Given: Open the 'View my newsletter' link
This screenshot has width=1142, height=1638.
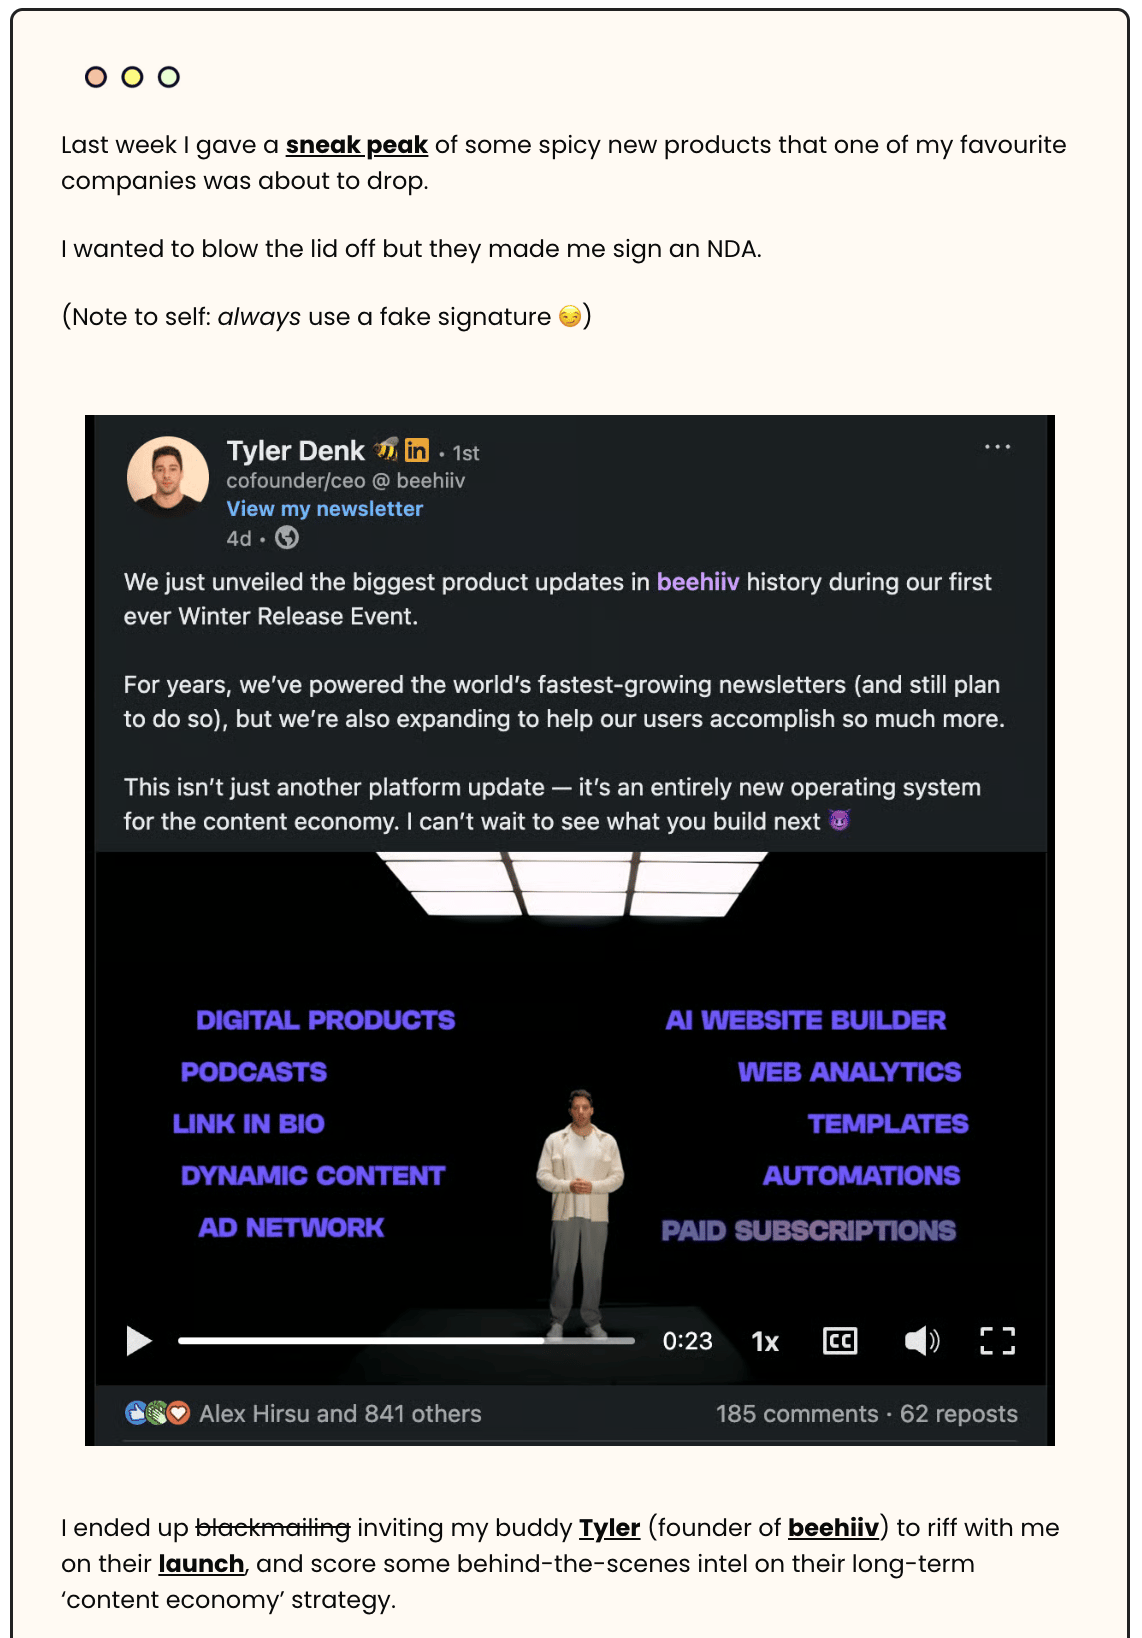Looking at the screenshot, I should click(x=324, y=508).
